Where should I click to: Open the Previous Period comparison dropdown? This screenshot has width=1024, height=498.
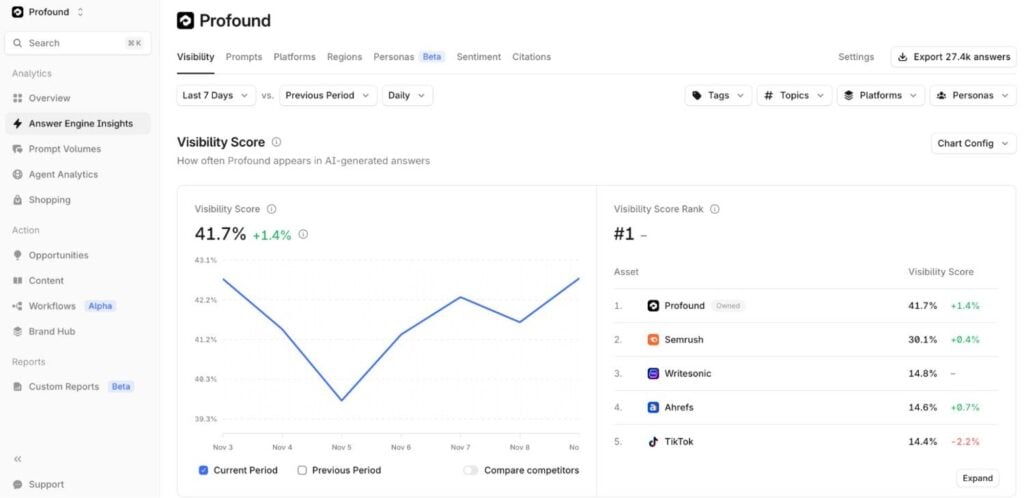(x=328, y=95)
